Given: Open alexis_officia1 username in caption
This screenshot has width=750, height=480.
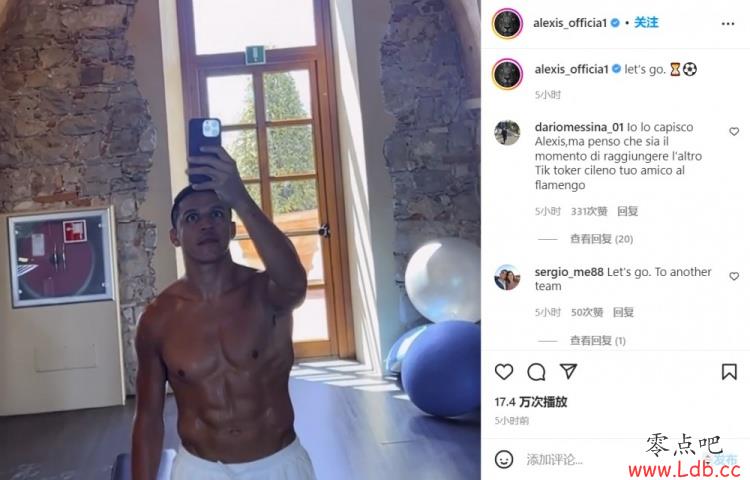Looking at the screenshot, I should coord(571,69).
